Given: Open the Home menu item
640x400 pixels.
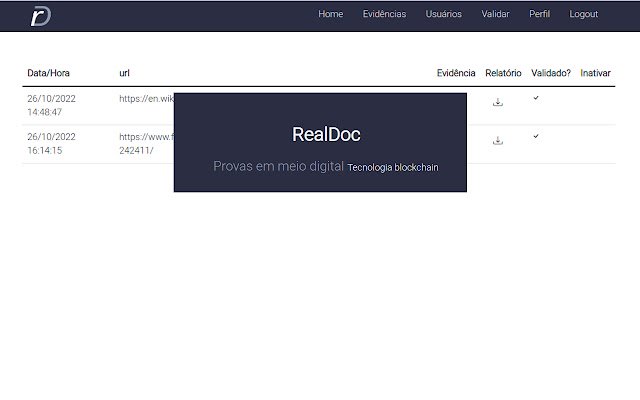Looking at the screenshot, I should (x=331, y=14).
